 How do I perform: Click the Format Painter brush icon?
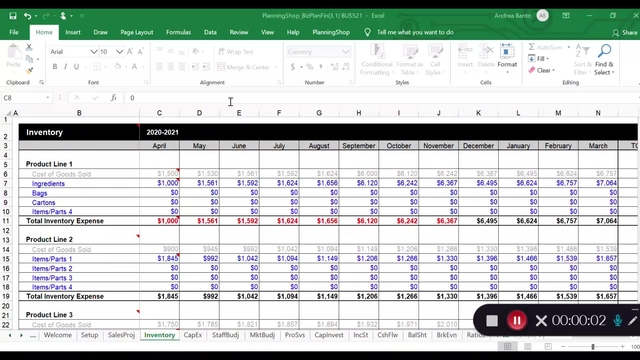tap(29, 71)
